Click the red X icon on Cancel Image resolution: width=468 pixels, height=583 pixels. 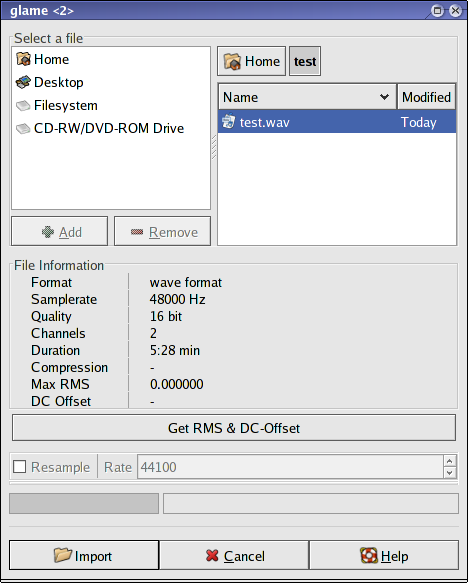tap(212, 556)
